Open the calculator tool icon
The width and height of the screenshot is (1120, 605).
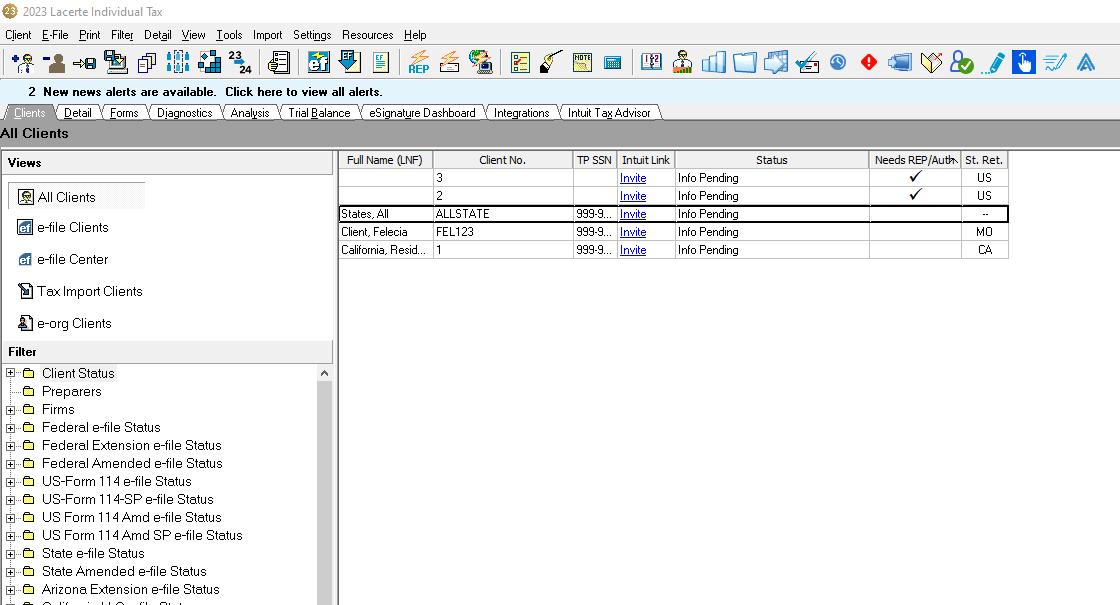pos(613,63)
